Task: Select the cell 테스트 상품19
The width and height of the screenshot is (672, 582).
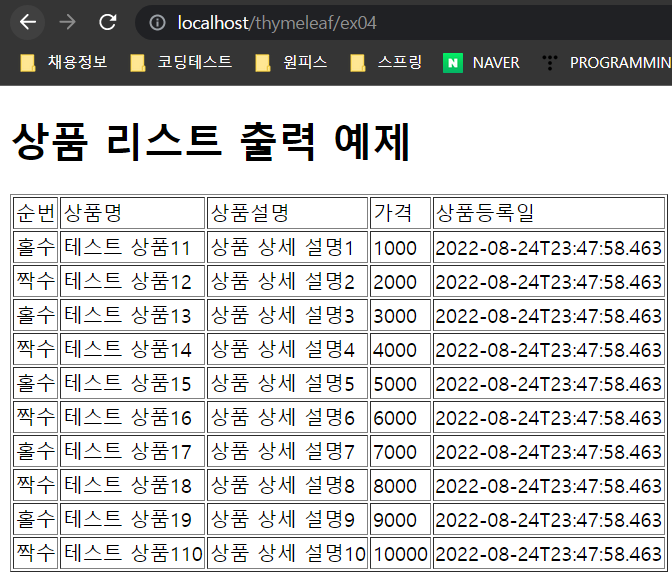Action: click(132, 519)
